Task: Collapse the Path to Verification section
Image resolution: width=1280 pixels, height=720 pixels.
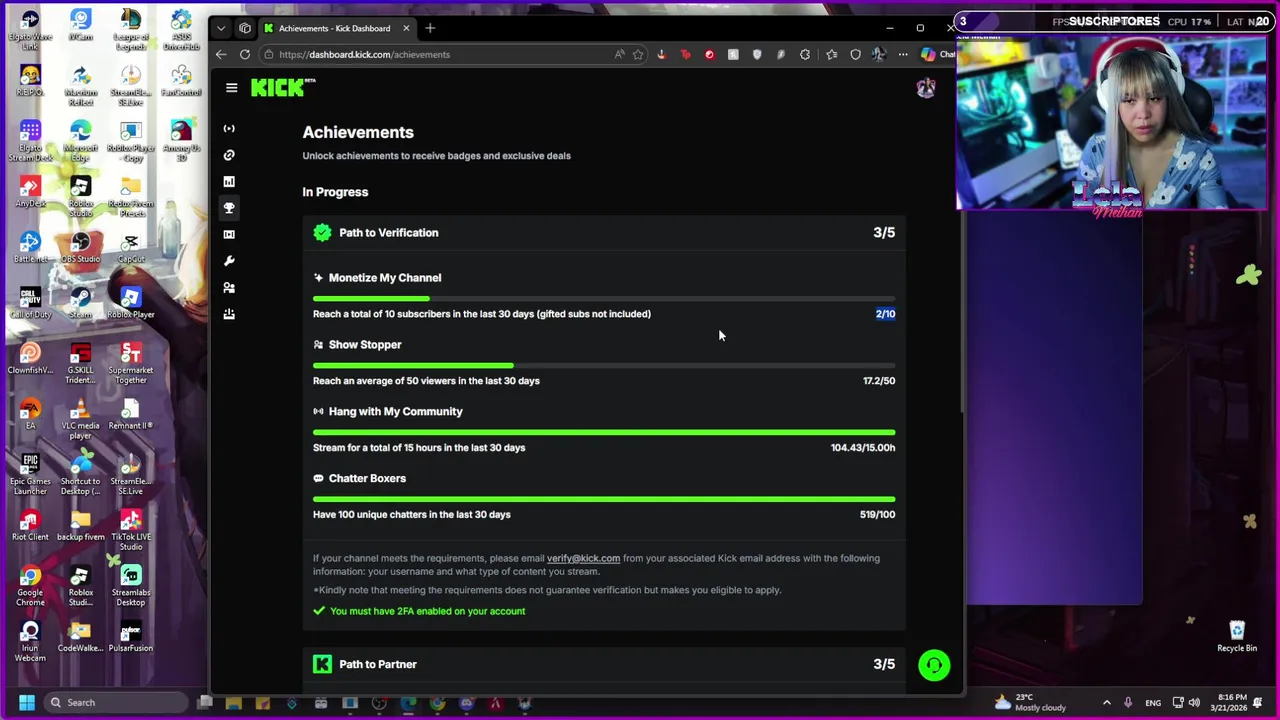Action: [604, 232]
